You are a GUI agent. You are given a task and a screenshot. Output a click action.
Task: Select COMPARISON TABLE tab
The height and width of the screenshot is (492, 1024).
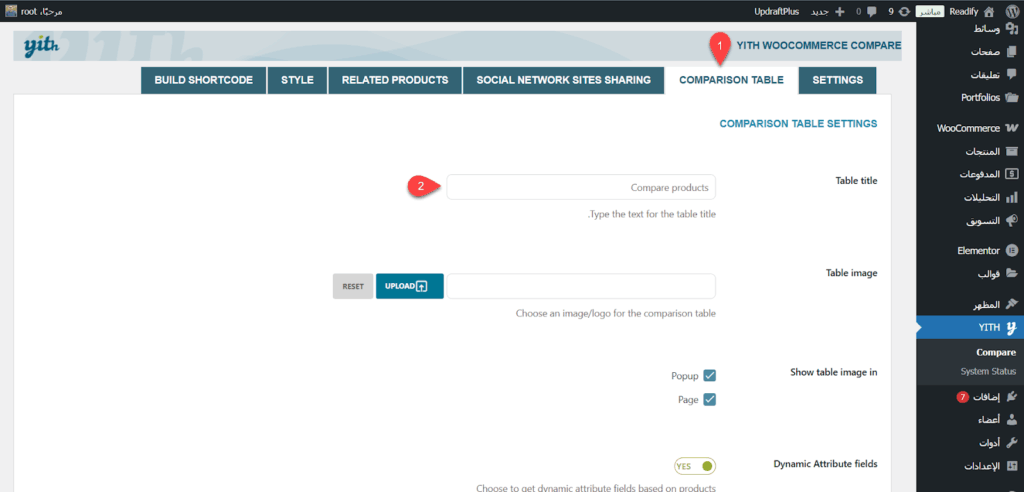[731, 80]
